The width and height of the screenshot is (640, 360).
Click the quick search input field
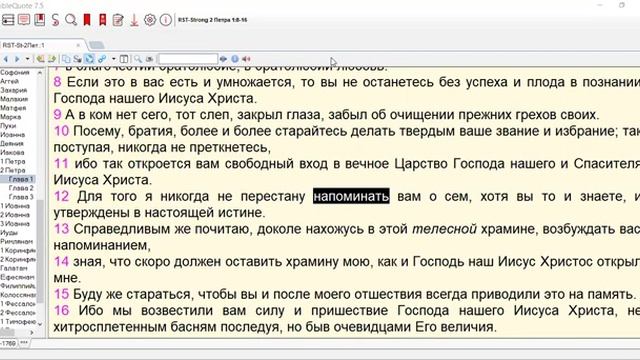click(x=188, y=59)
